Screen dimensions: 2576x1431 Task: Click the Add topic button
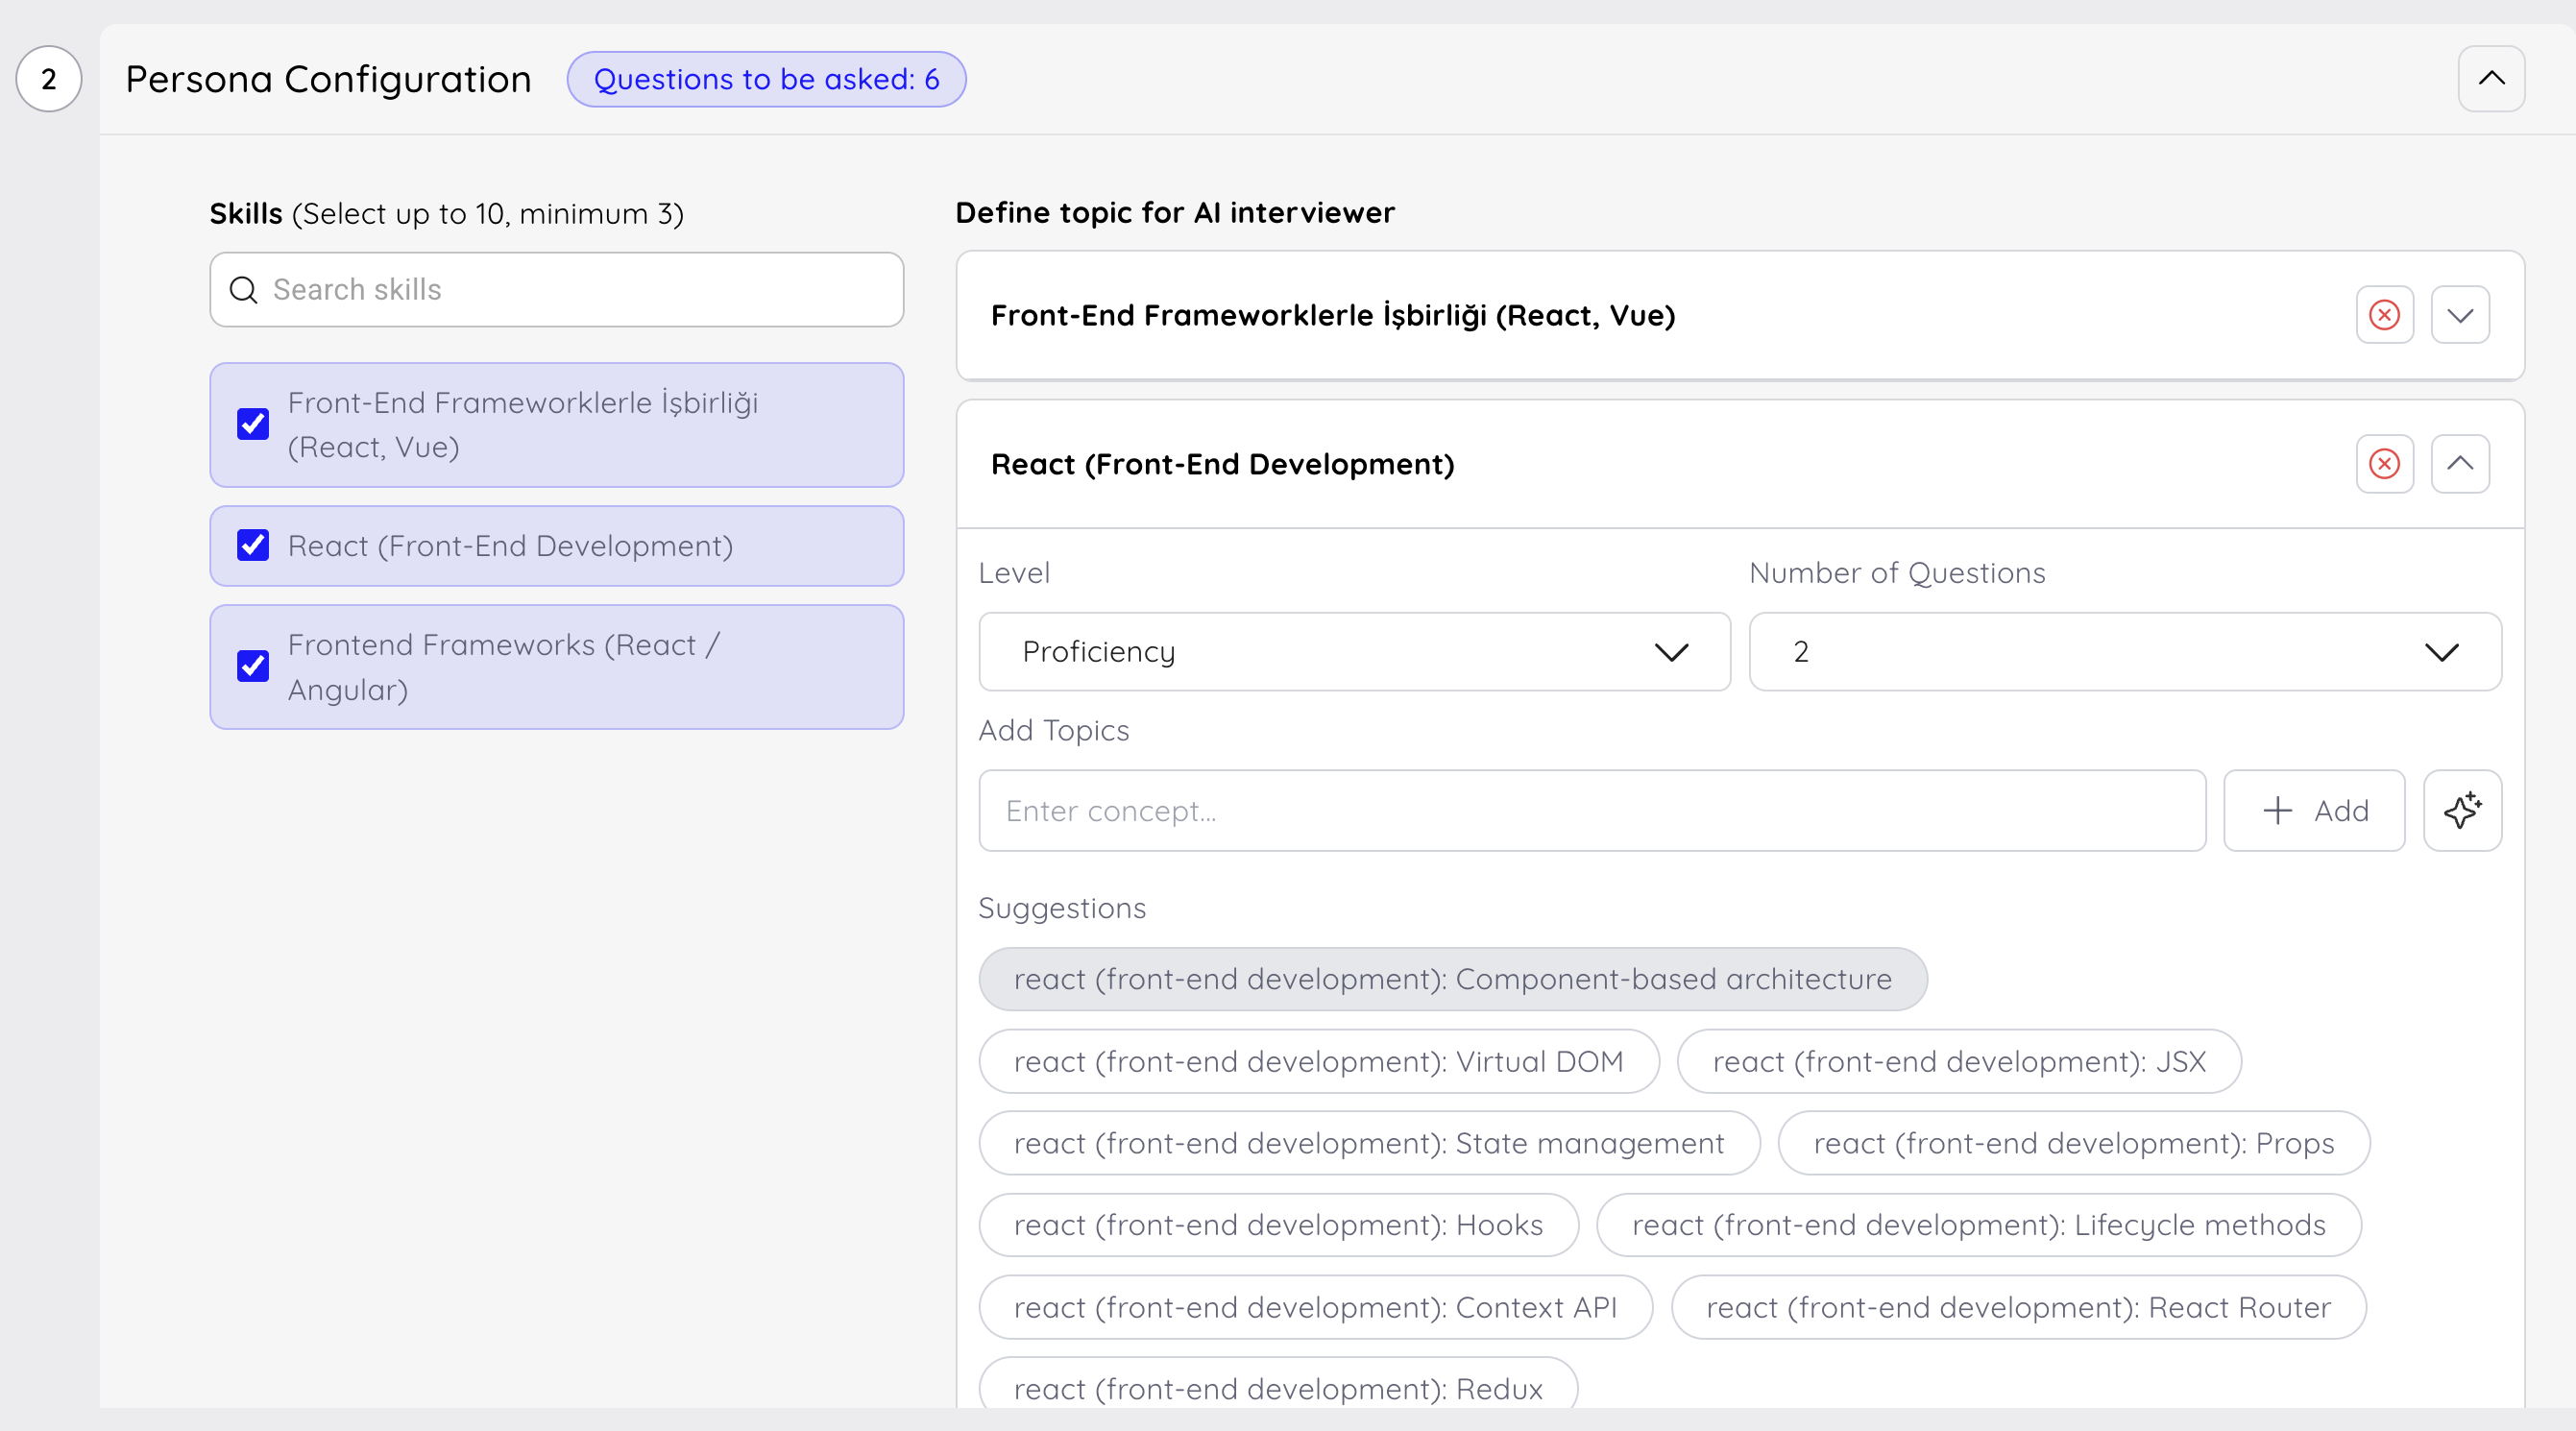click(2314, 810)
